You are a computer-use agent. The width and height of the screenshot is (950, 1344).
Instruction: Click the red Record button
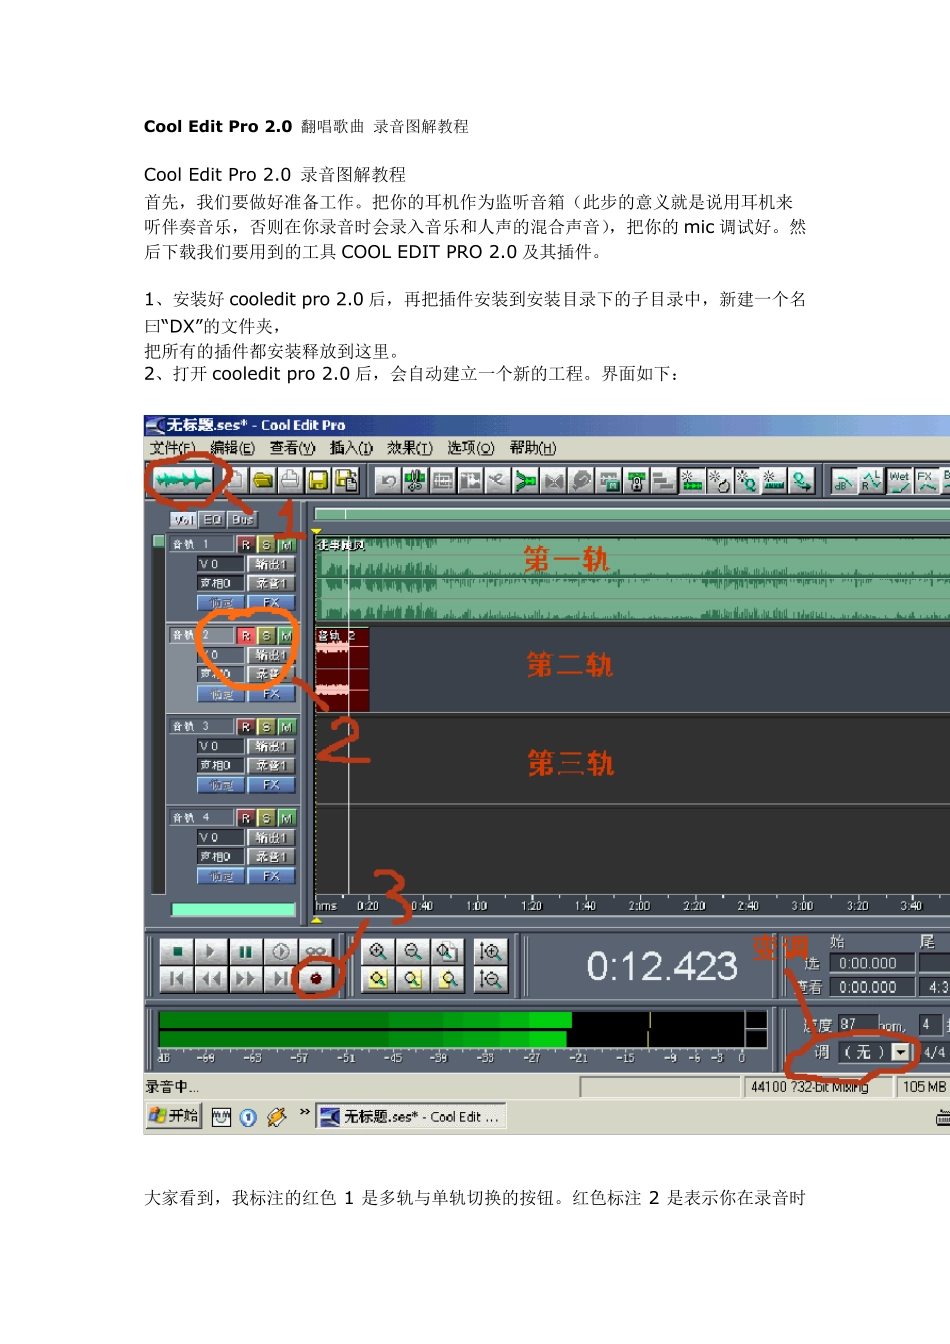pyautogui.click(x=316, y=979)
